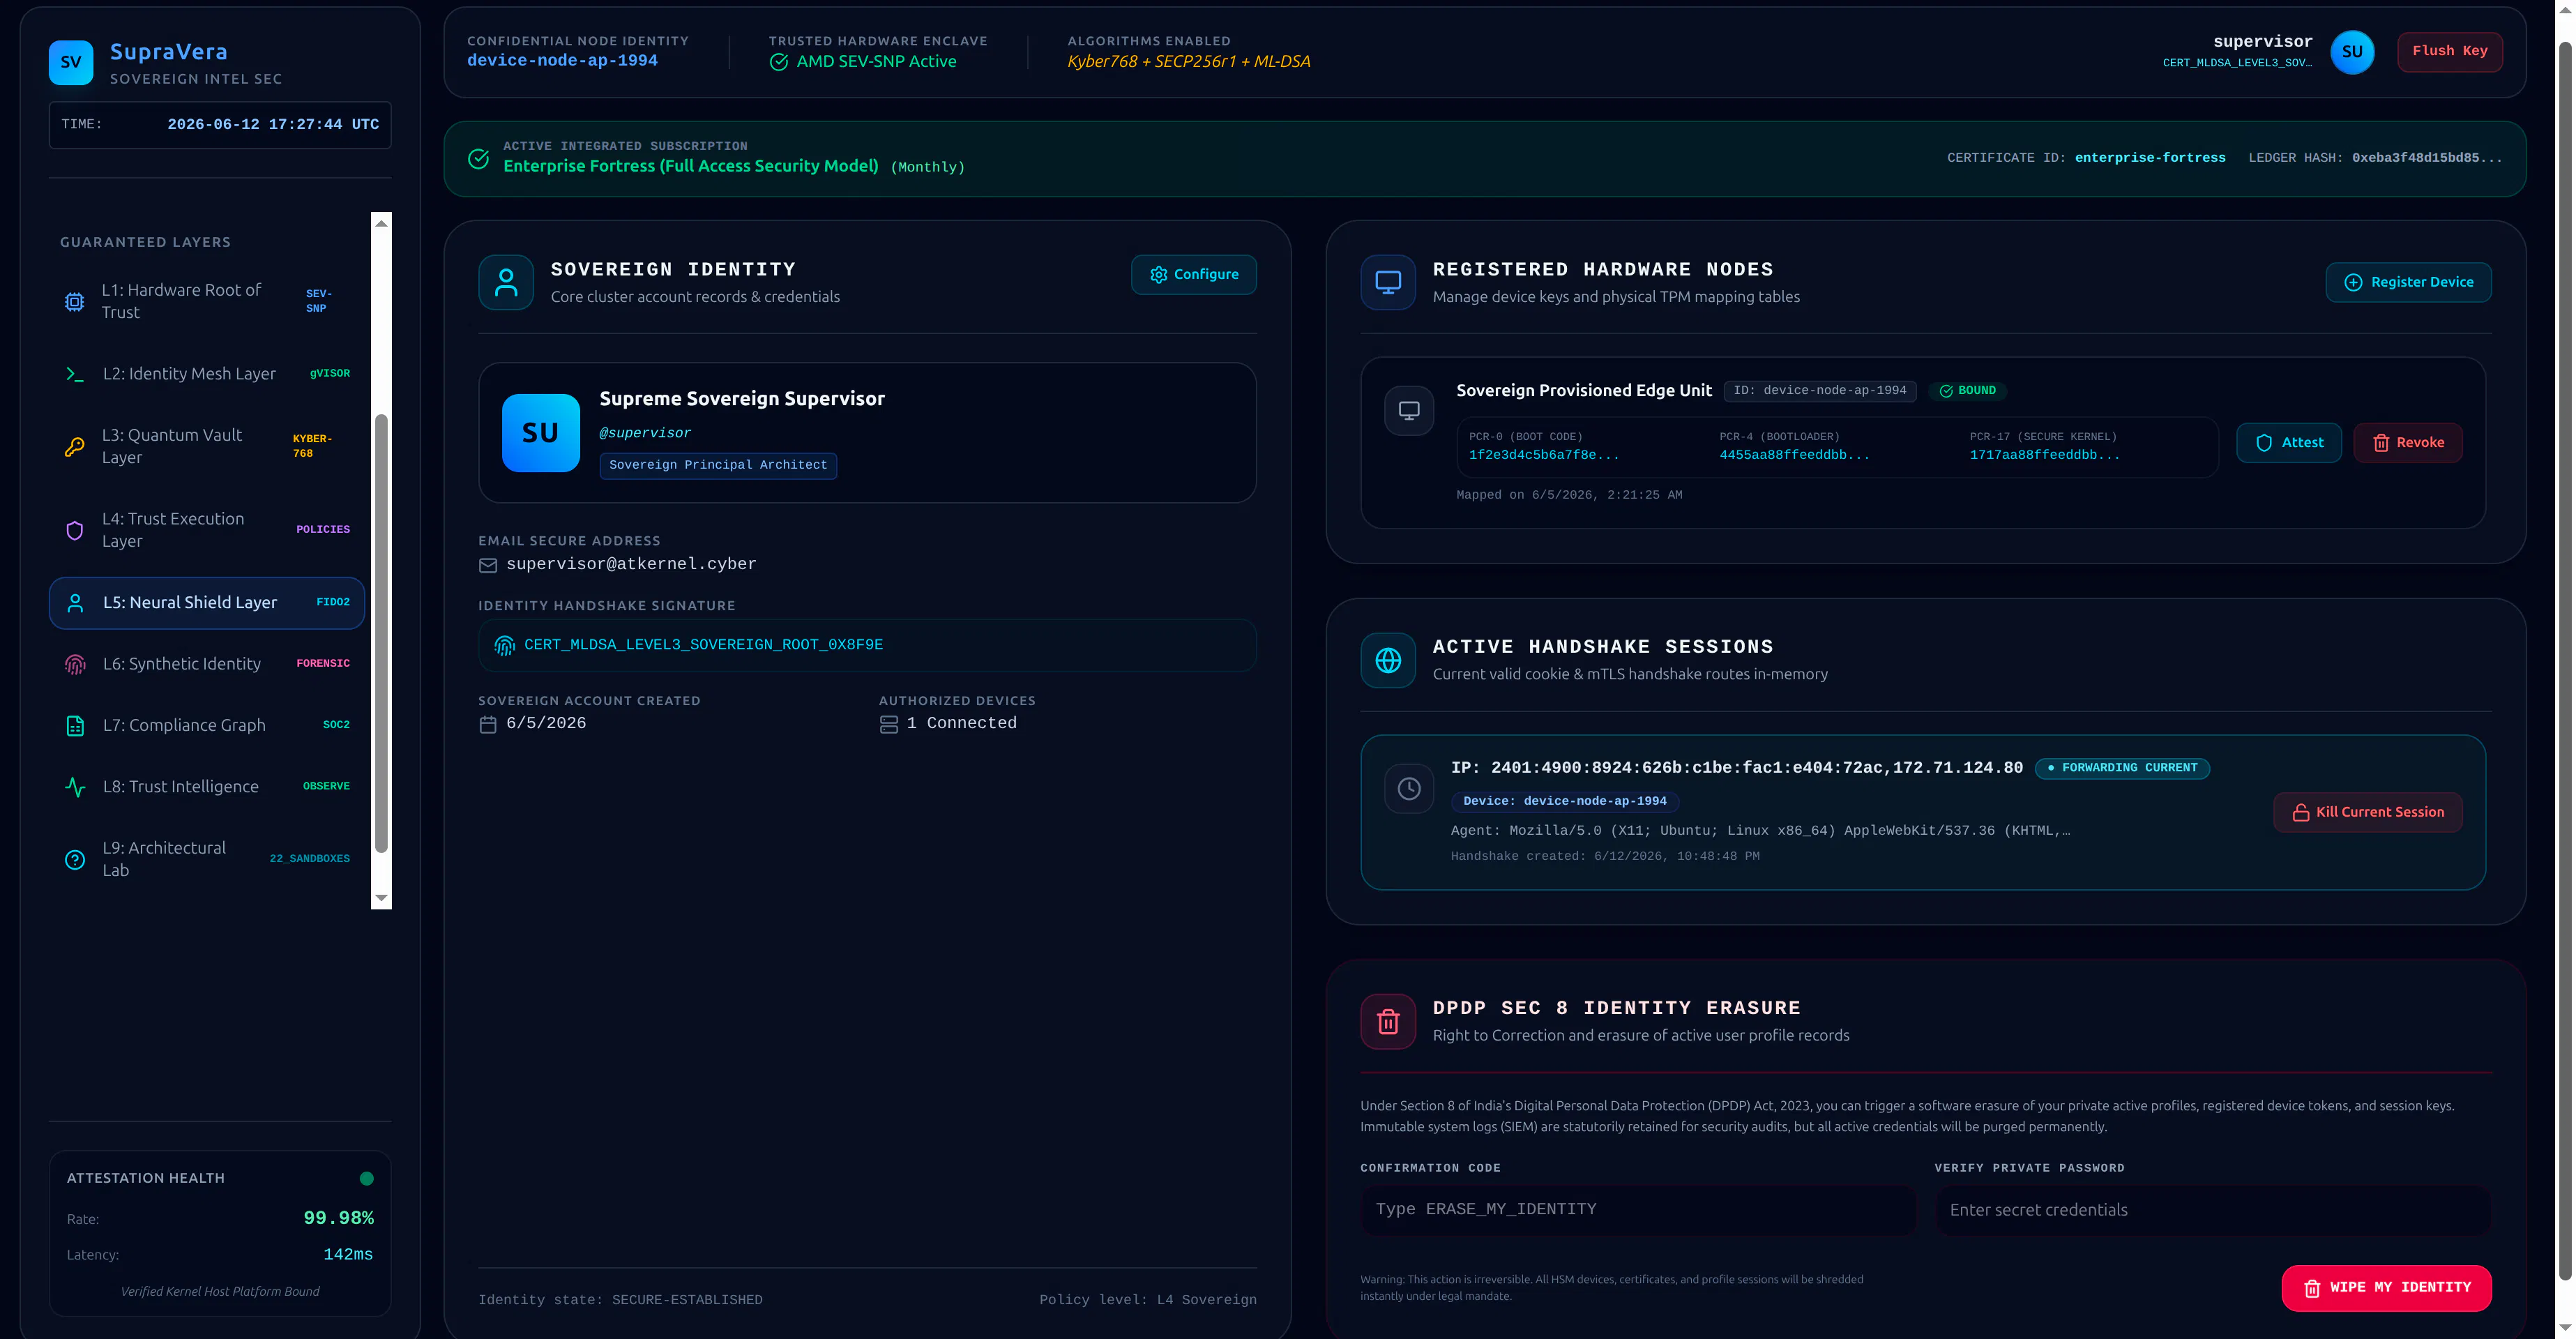
Task: Click the AMD SEV-SNP Active check icon
Action: pyautogui.click(x=778, y=62)
